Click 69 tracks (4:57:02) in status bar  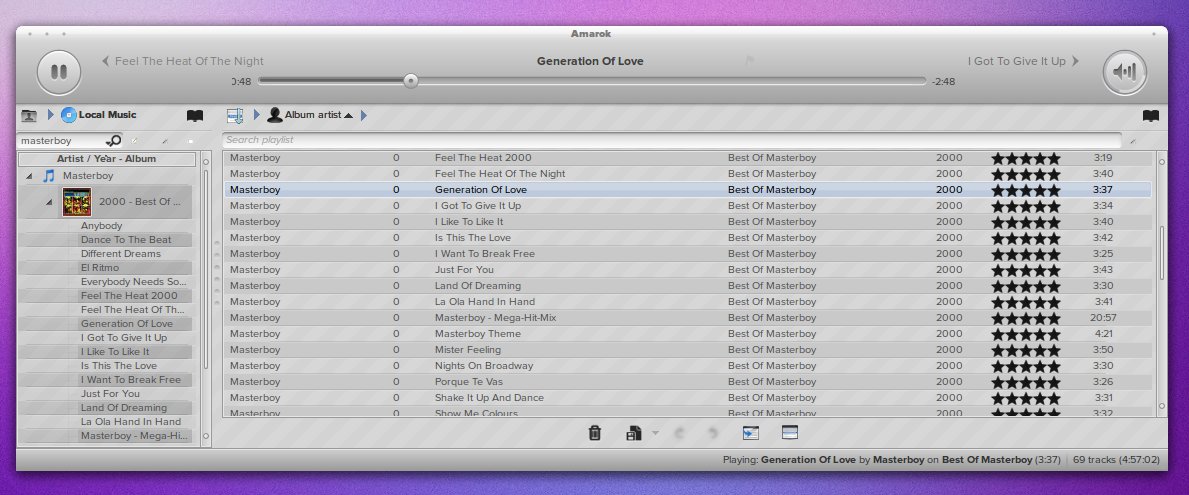pyautogui.click(x=1116, y=459)
